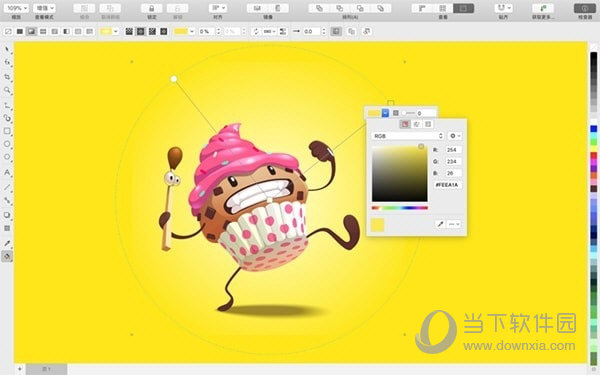Select the Shape edit tool

coord(7,62)
